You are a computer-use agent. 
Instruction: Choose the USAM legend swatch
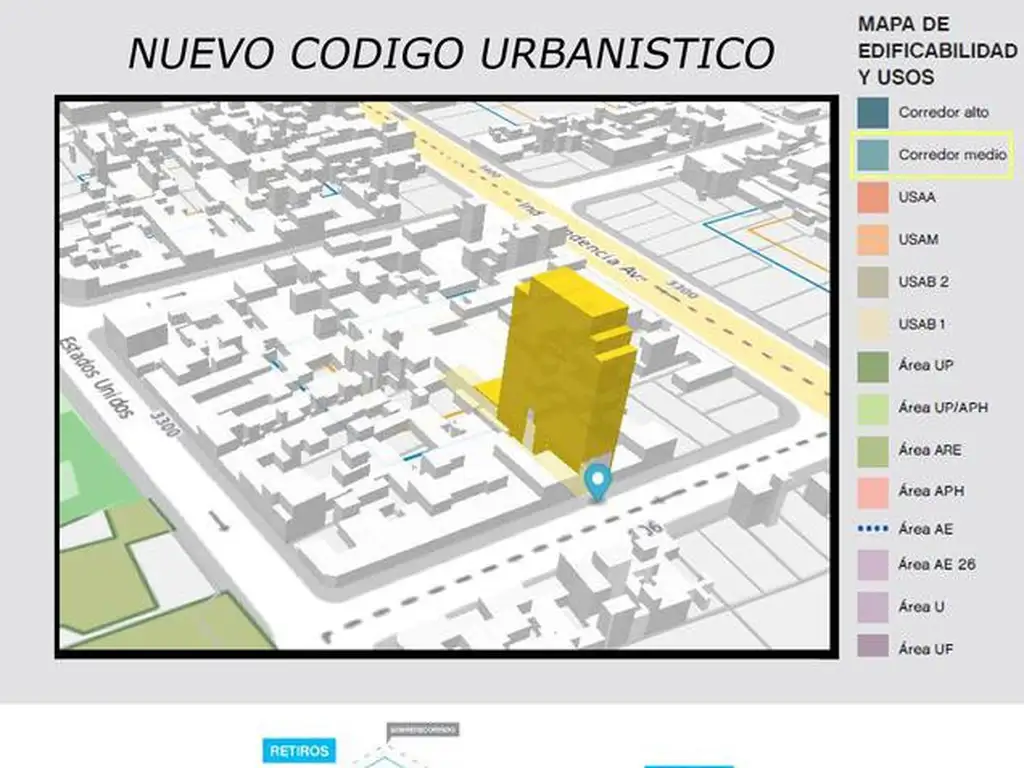point(873,240)
